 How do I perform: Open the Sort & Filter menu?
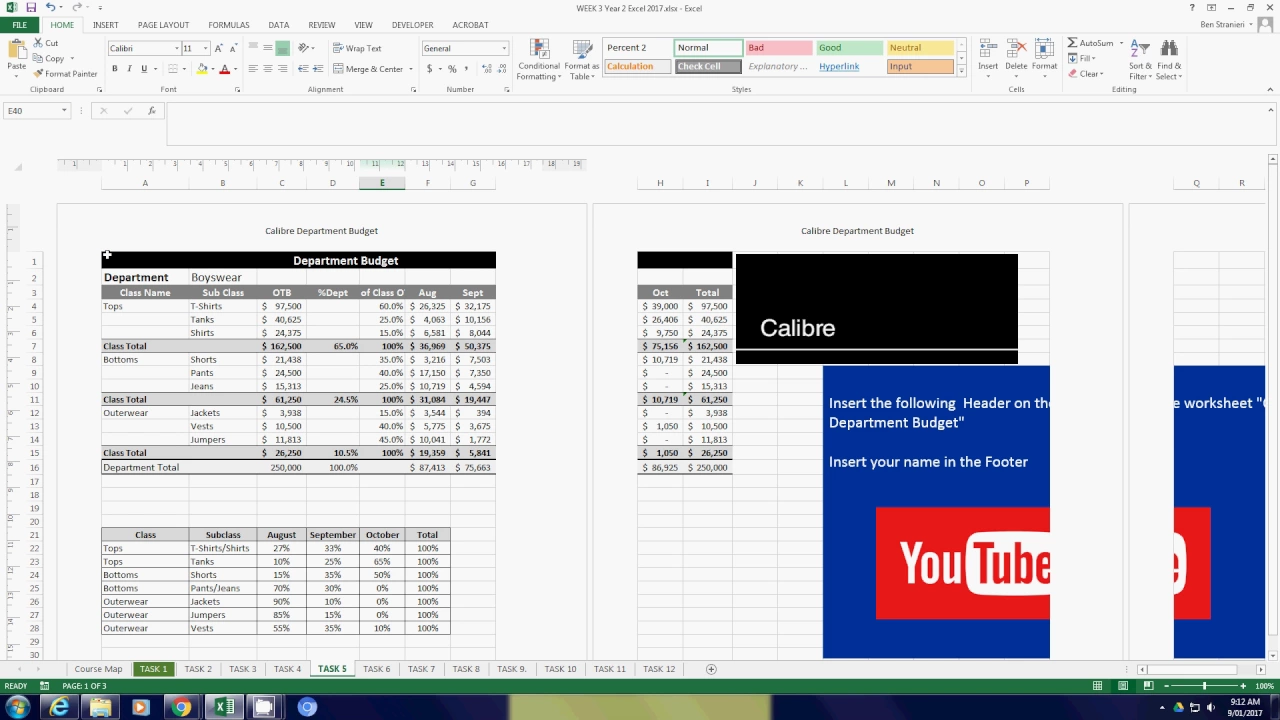(x=1140, y=60)
